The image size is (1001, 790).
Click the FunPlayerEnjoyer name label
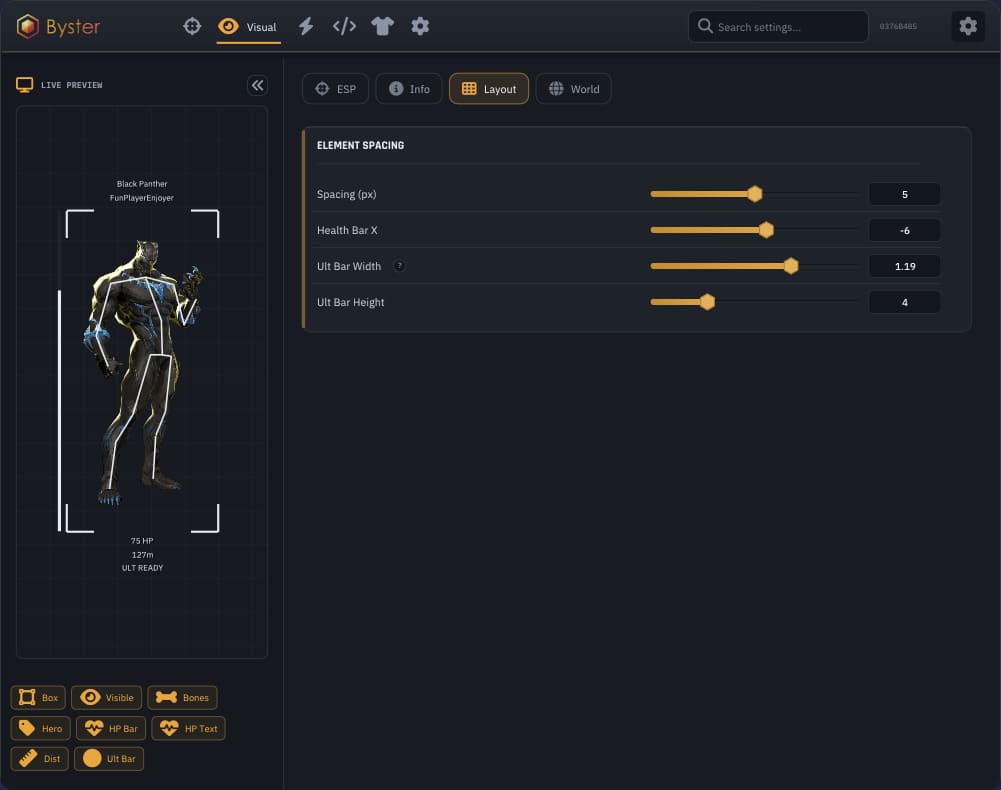tap(142, 198)
